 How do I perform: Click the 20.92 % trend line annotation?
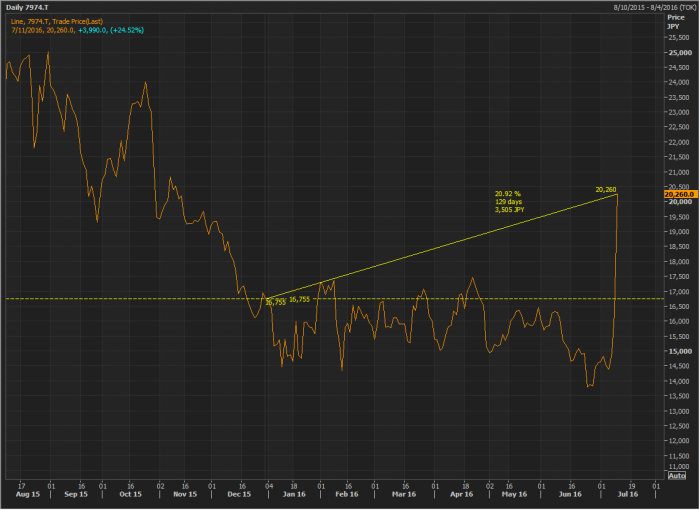(x=508, y=193)
